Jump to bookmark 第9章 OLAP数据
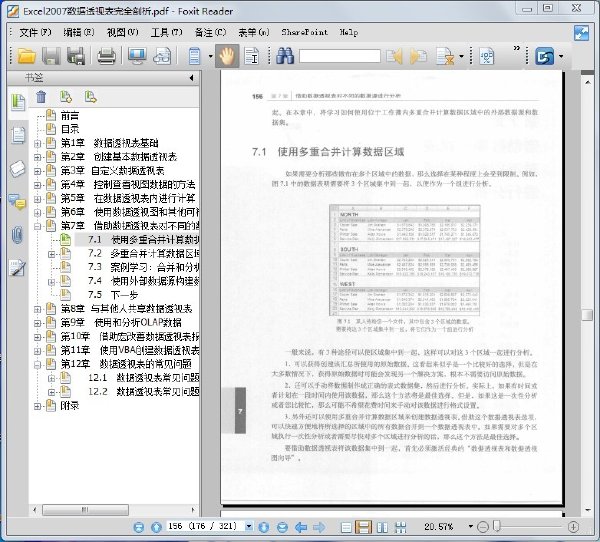The height and width of the screenshot is (542, 600). pos(121,323)
